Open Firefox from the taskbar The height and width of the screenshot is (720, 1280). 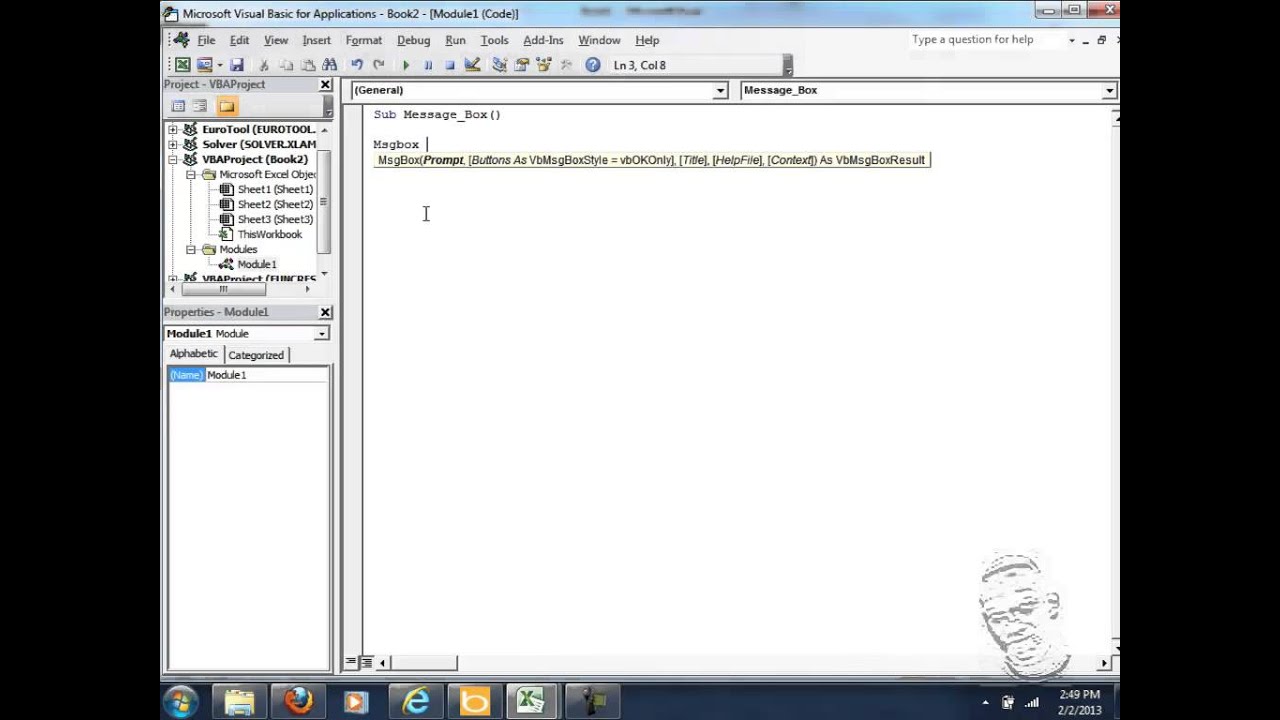click(297, 701)
